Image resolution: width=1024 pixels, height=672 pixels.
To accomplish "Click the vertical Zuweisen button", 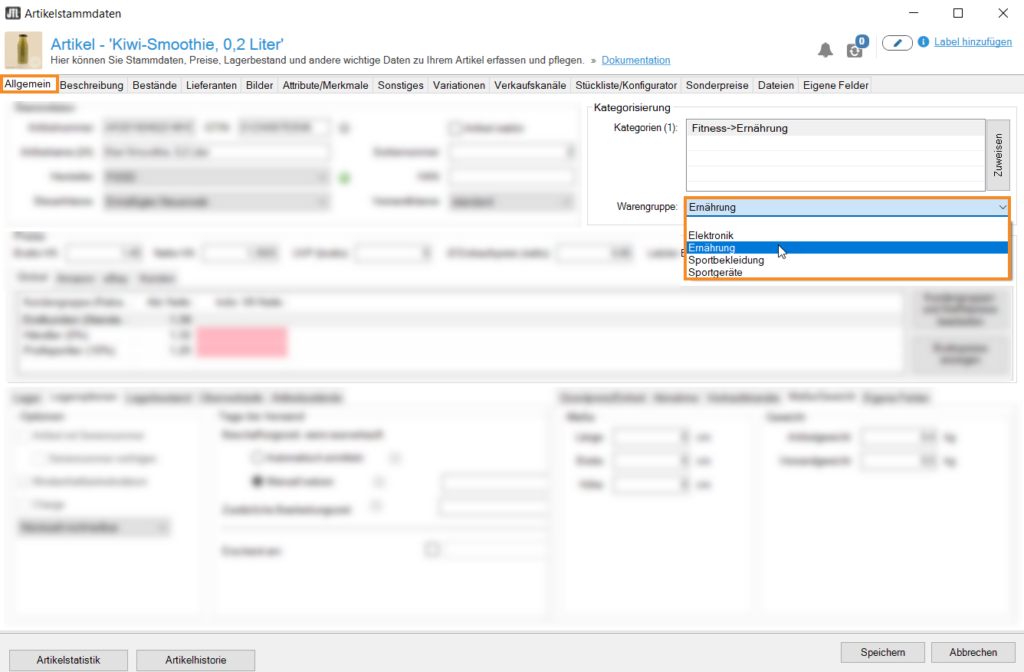I will coord(997,156).
